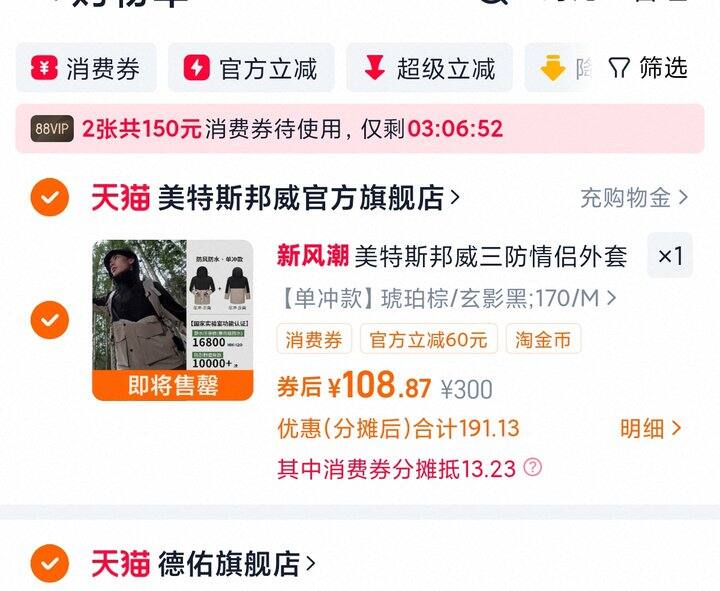Screen dimensions: 720x591
Task: Open the 筛选 funnel filter icon
Action: pyautogui.click(x=618, y=68)
